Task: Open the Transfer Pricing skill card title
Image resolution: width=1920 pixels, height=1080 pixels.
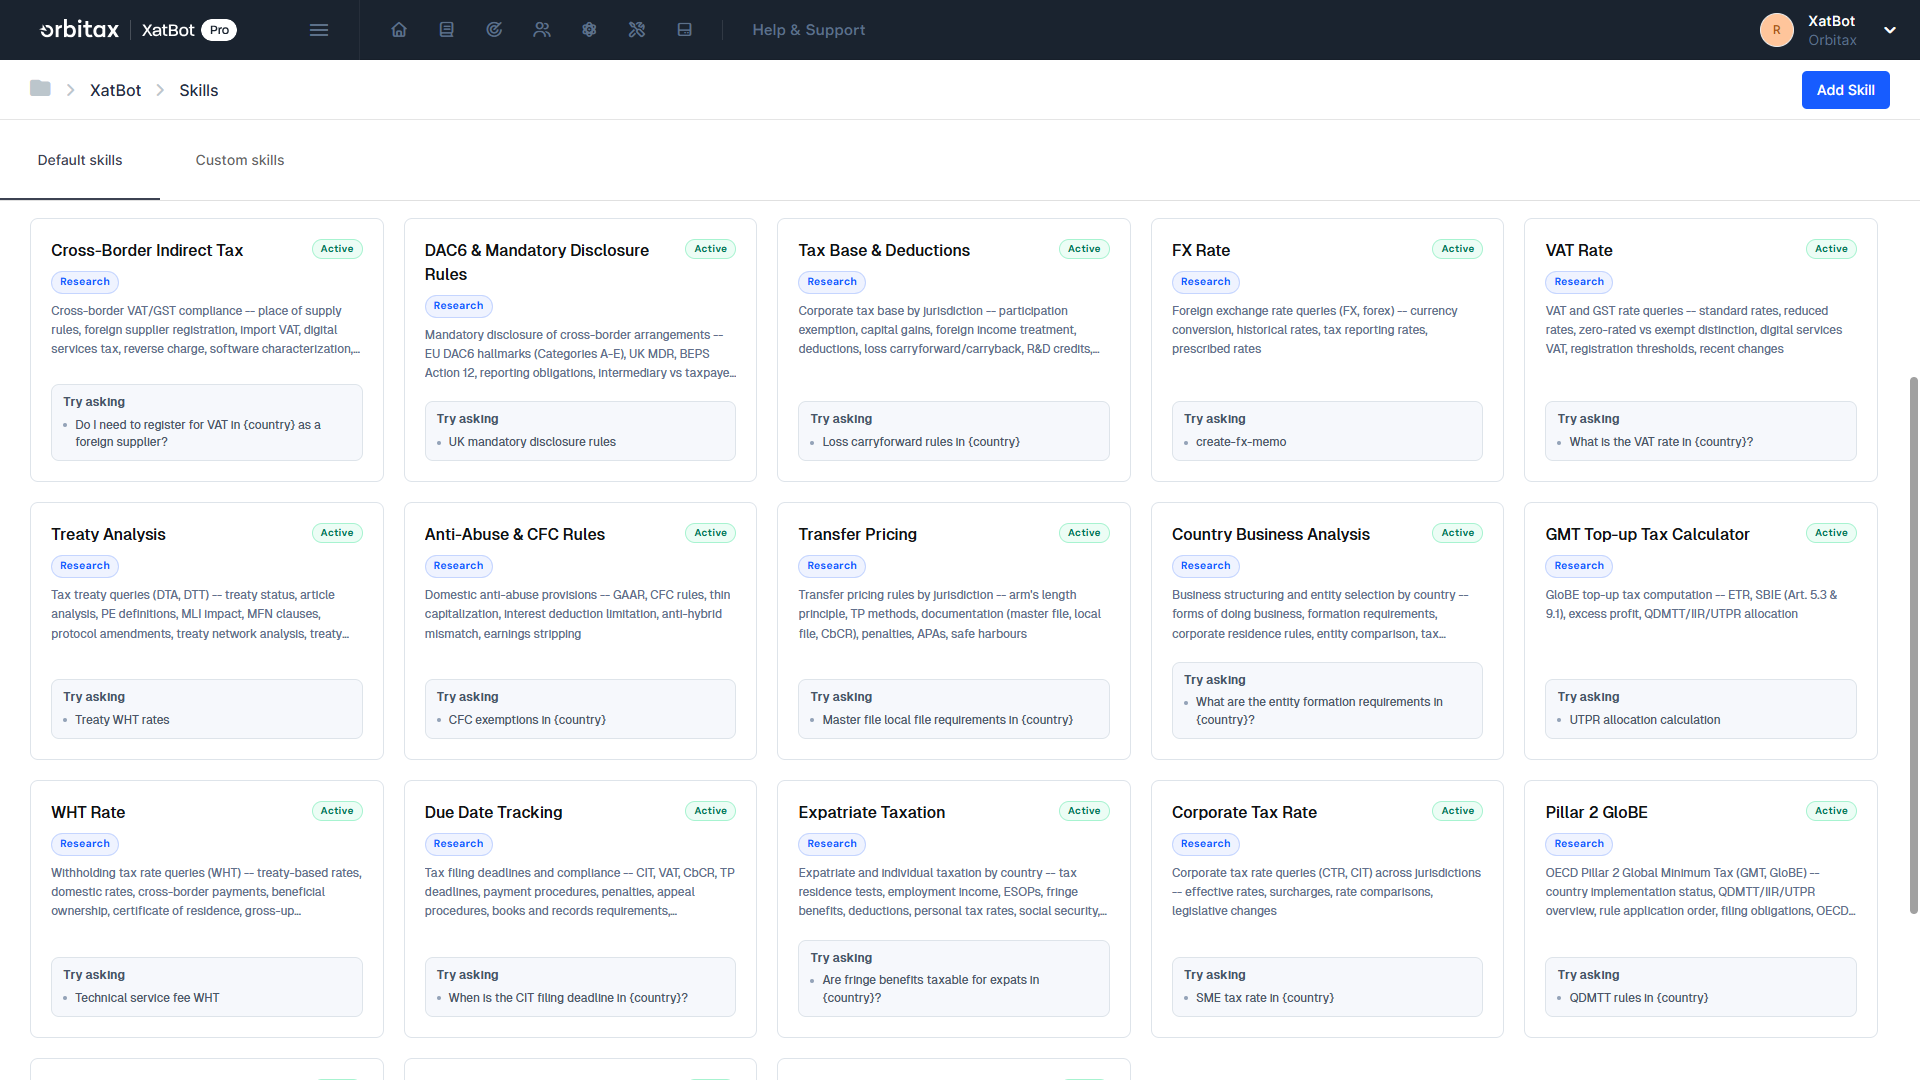Action: pyautogui.click(x=857, y=534)
